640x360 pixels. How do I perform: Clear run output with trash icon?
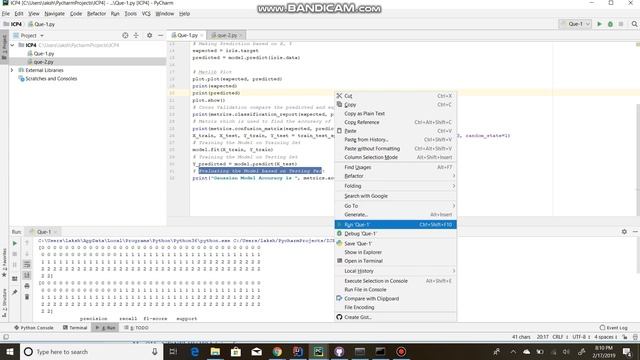pyautogui.click(x=27, y=297)
